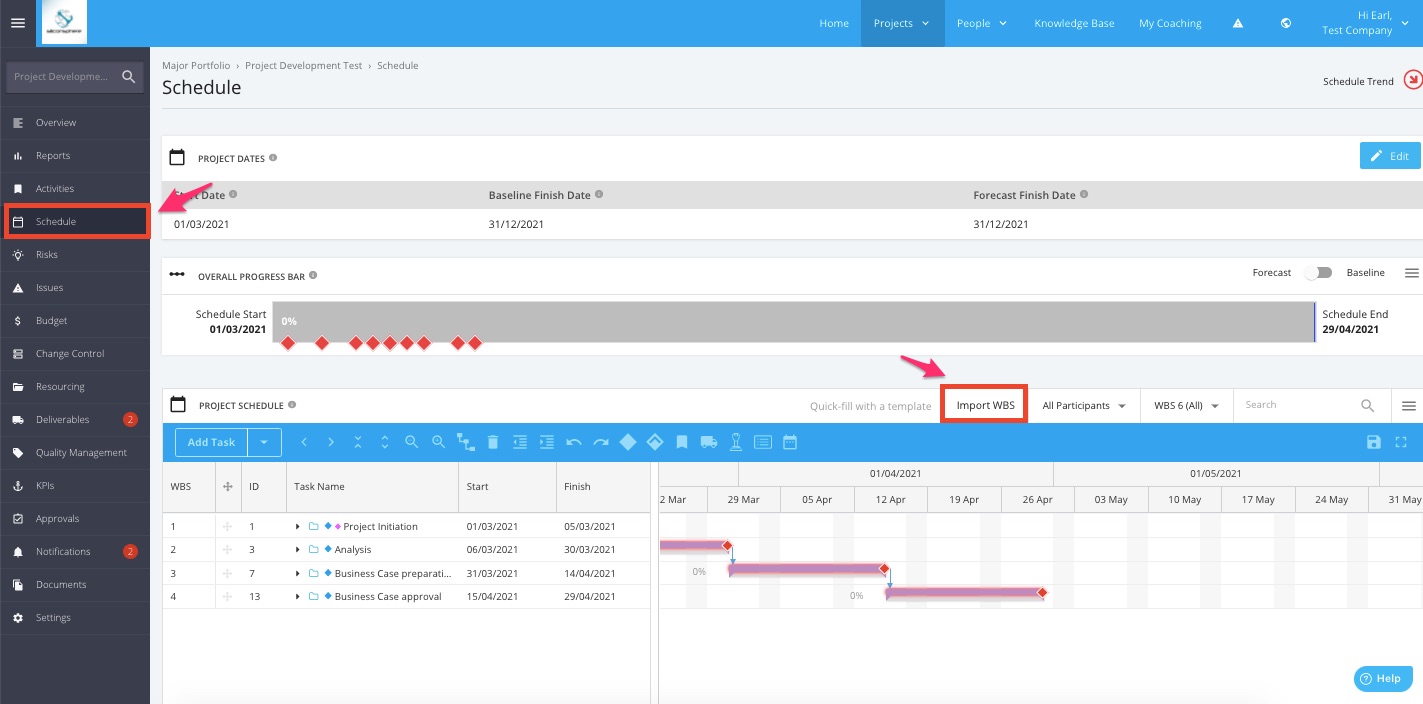Open Risks in the sidebar

point(75,254)
